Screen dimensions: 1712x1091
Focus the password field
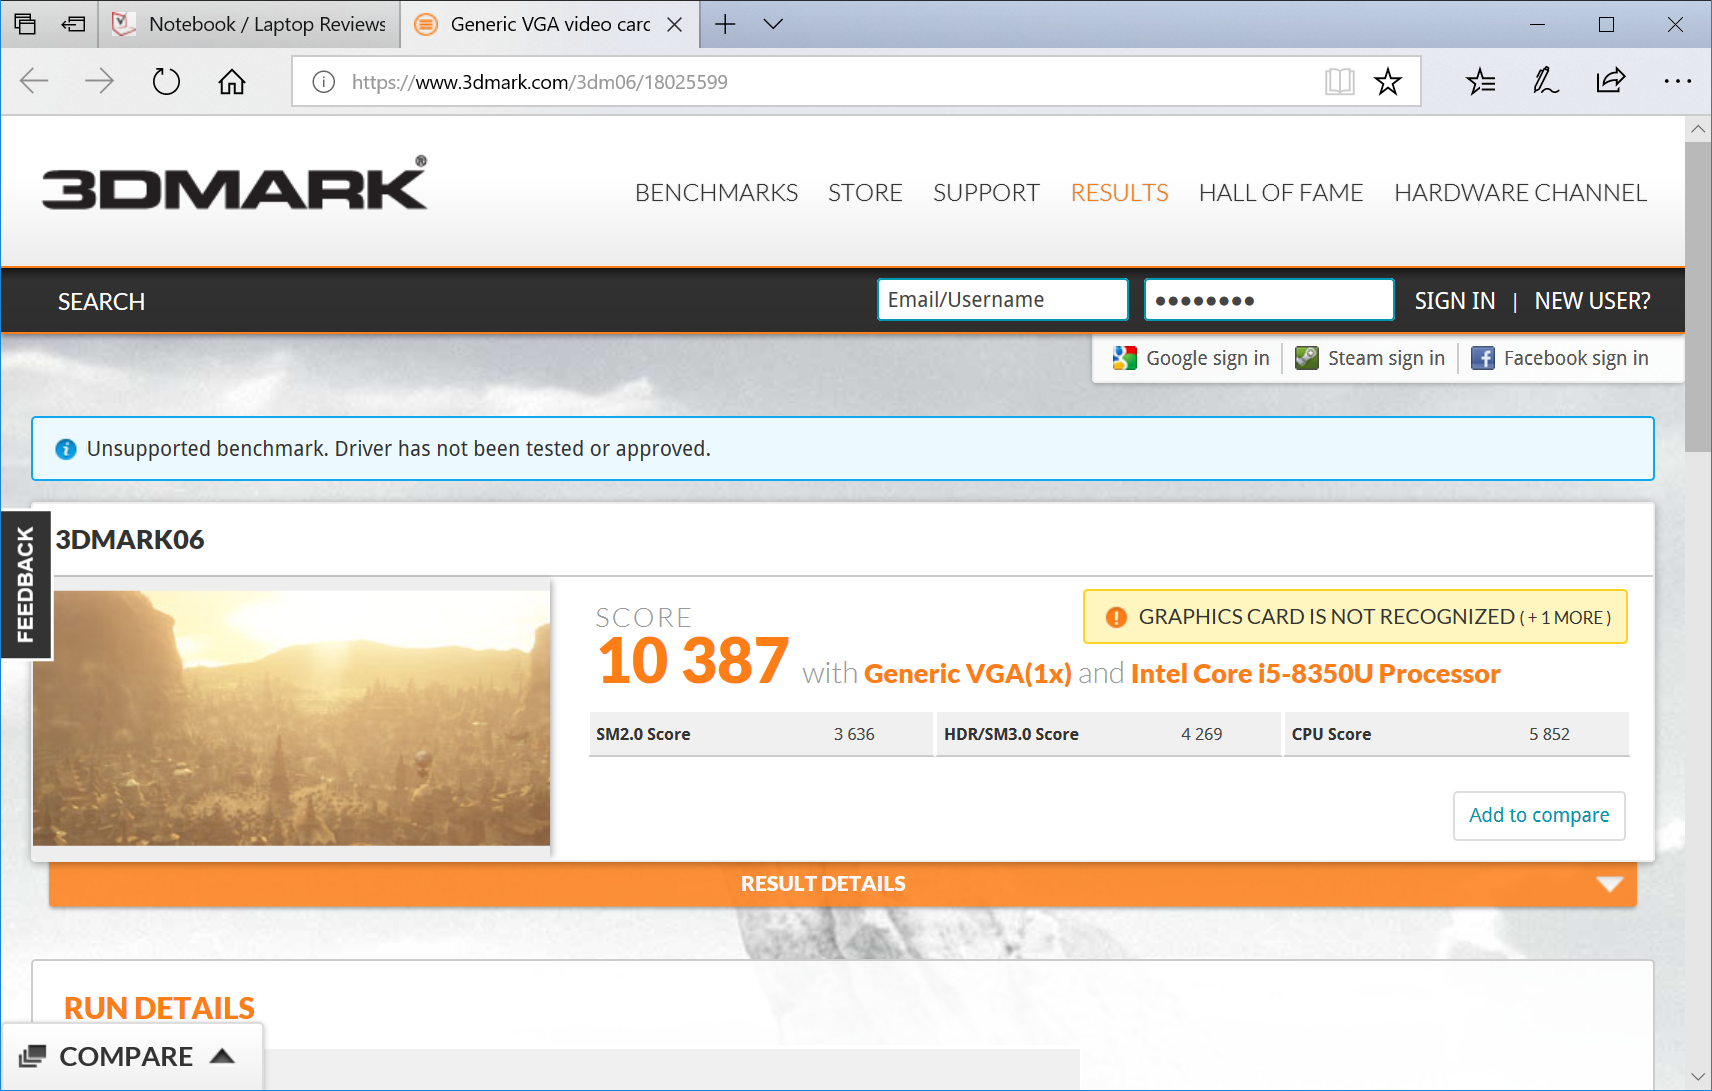[1269, 300]
